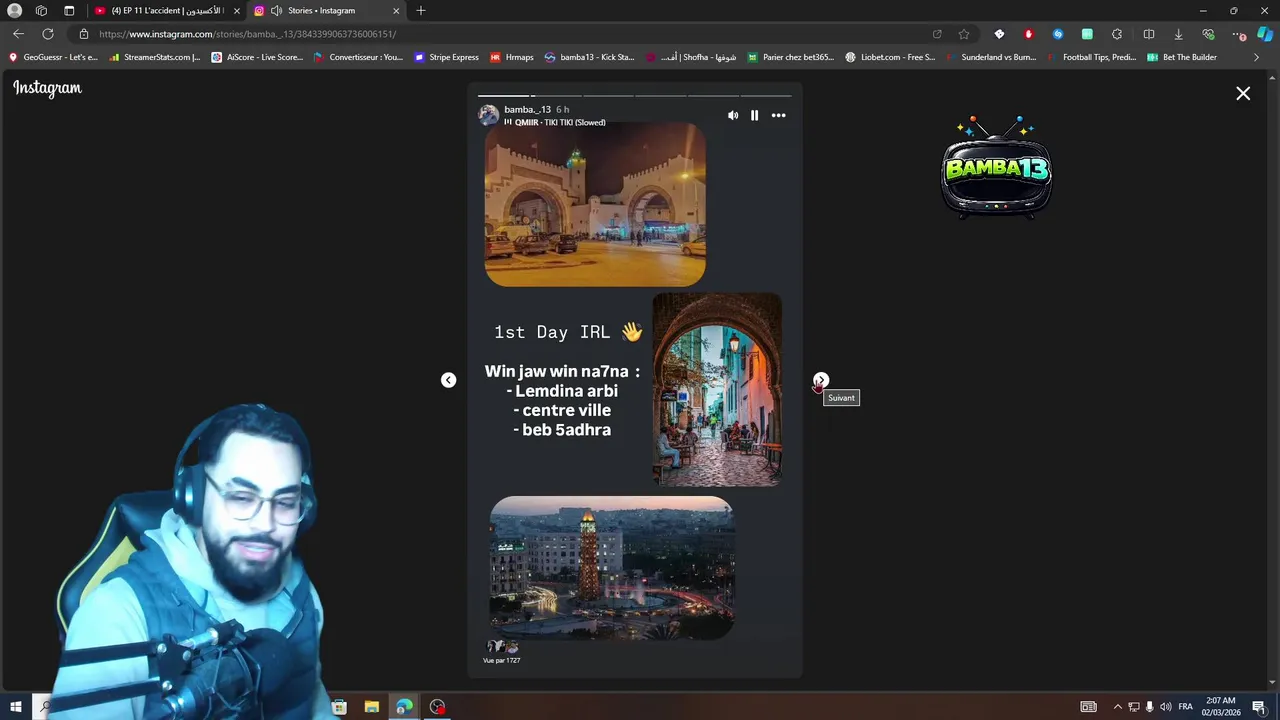Close the Stories • Instagram tab
Image resolution: width=1280 pixels, height=720 pixels.
point(396,10)
